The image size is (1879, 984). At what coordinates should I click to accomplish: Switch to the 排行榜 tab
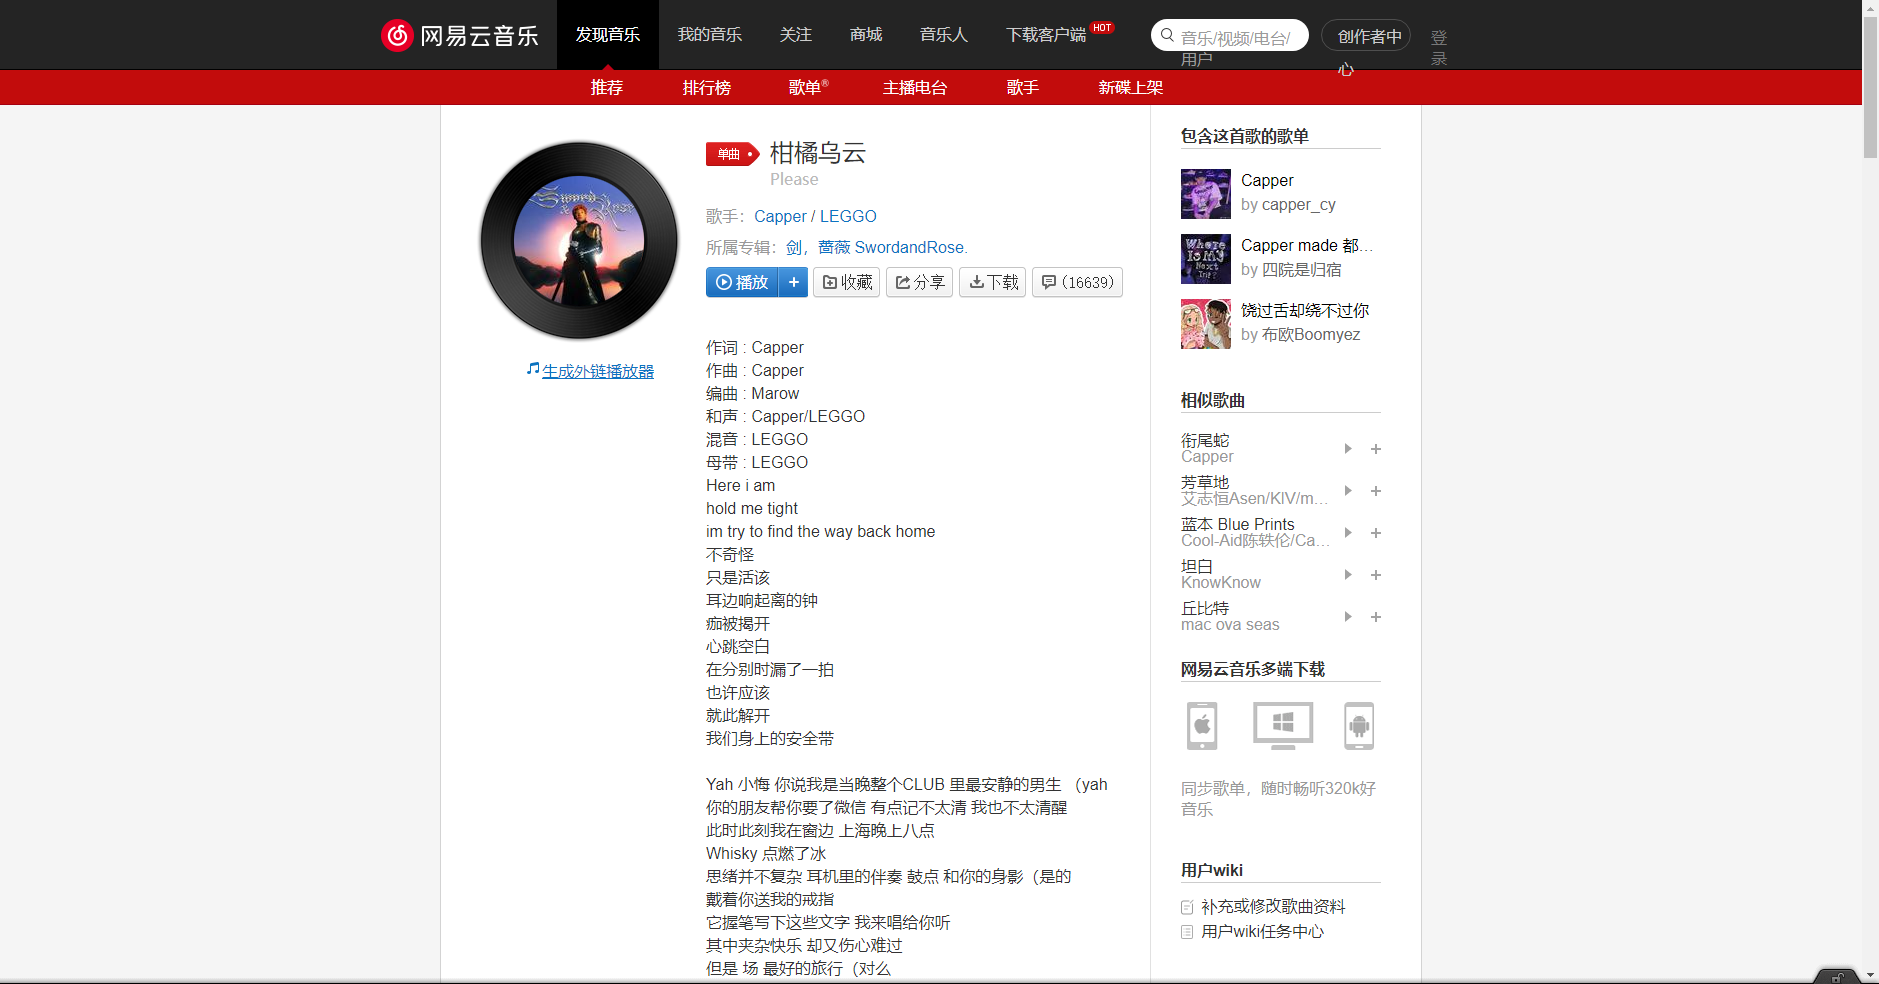[x=706, y=87]
